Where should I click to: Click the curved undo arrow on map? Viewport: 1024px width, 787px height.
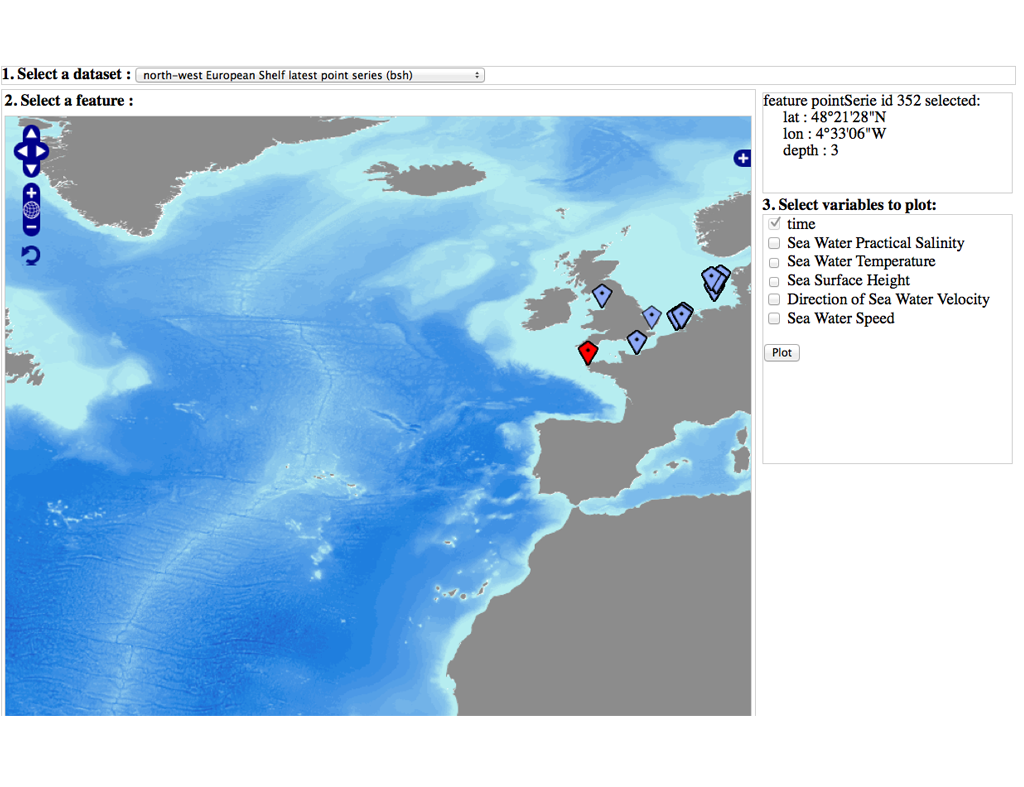pos(31,256)
